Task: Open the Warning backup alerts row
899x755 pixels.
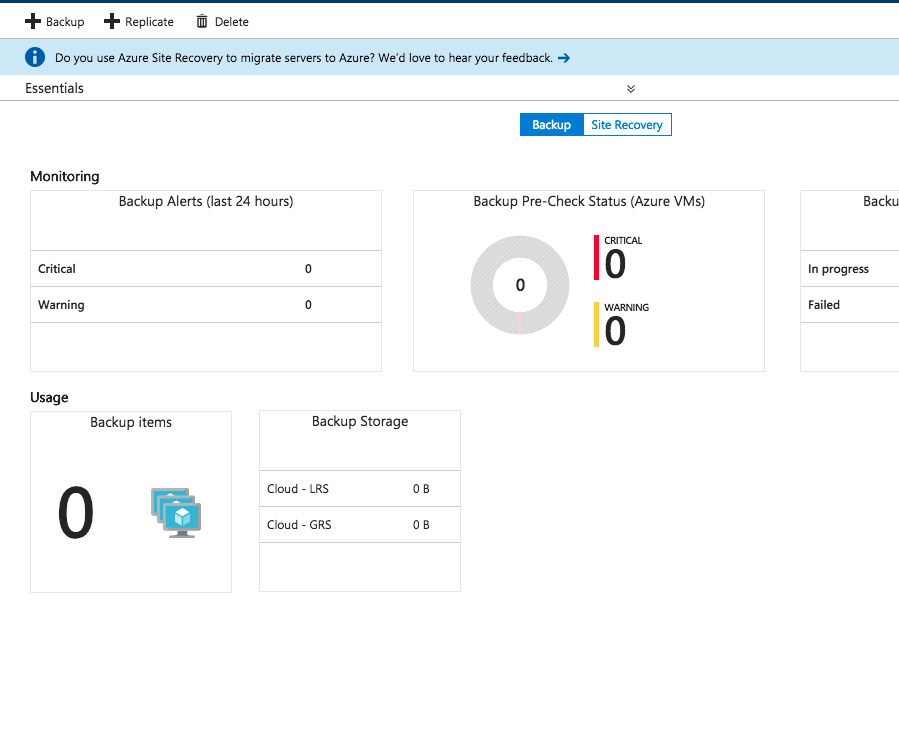Action: tap(206, 304)
